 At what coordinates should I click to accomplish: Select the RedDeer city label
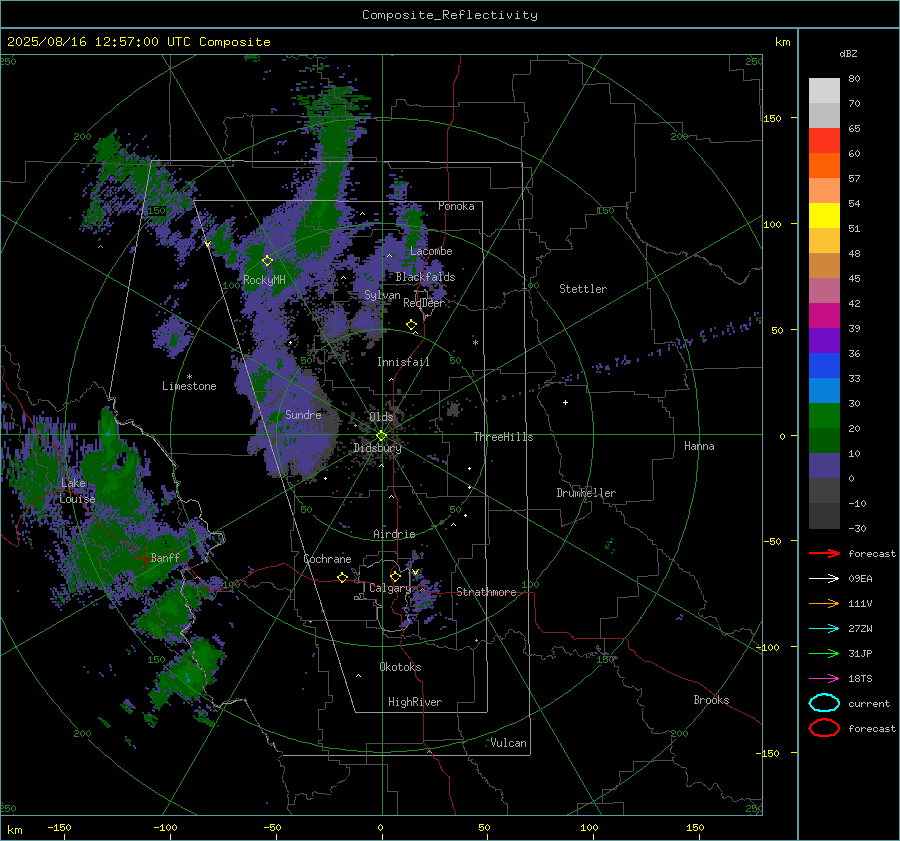[x=424, y=303]
